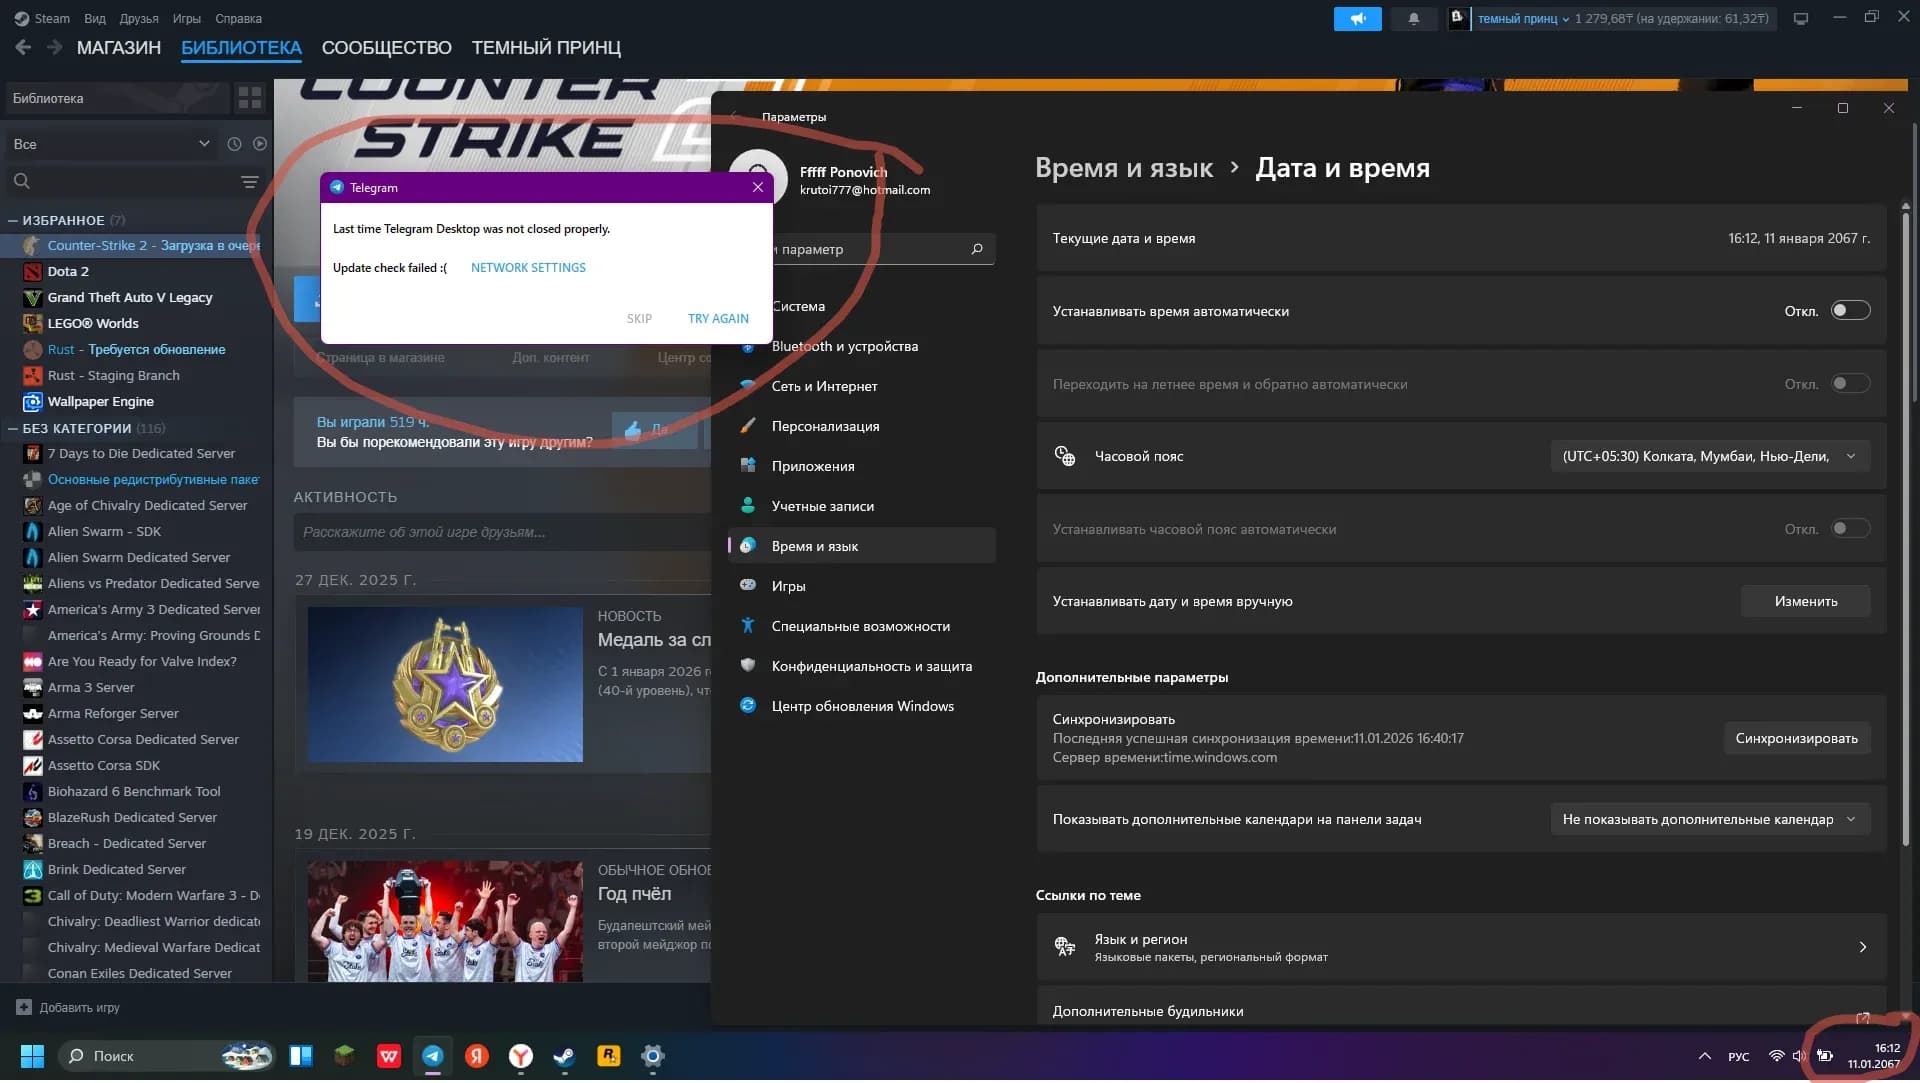Click the Изменить button for manual time
The width and height of the screenshot is (1920, 1083).
point(1806,601)
